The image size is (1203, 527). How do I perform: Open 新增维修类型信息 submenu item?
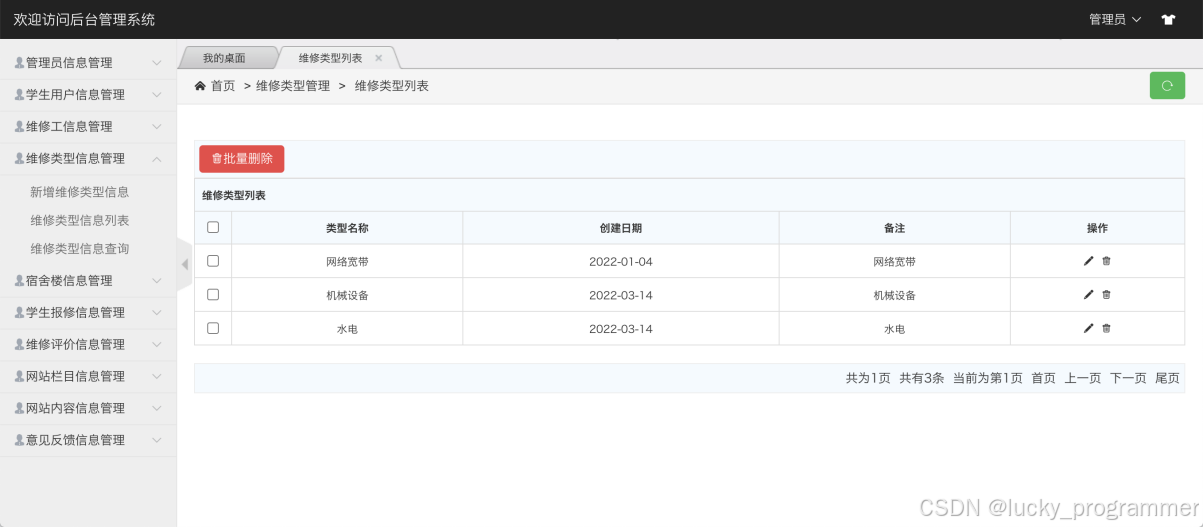coord(80,192)
